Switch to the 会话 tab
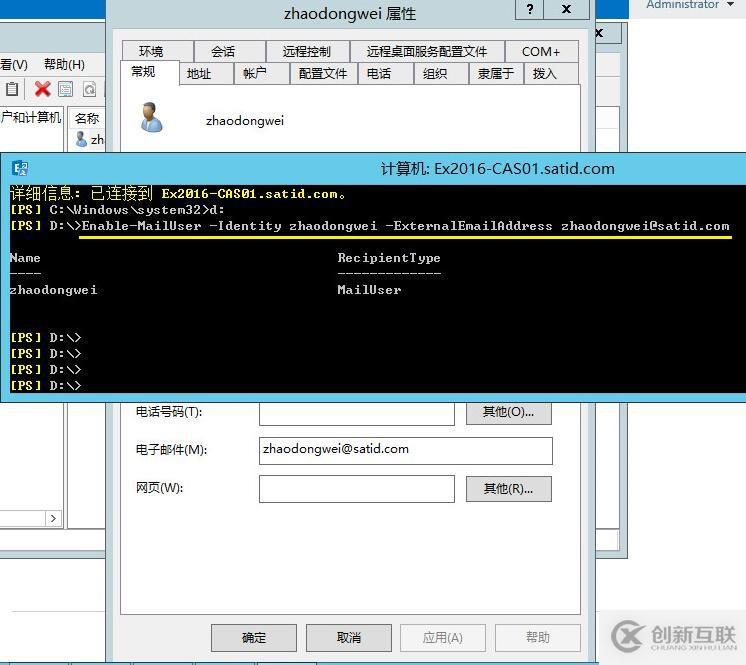This screenshot has height=665, width=746. pos(229,51)
